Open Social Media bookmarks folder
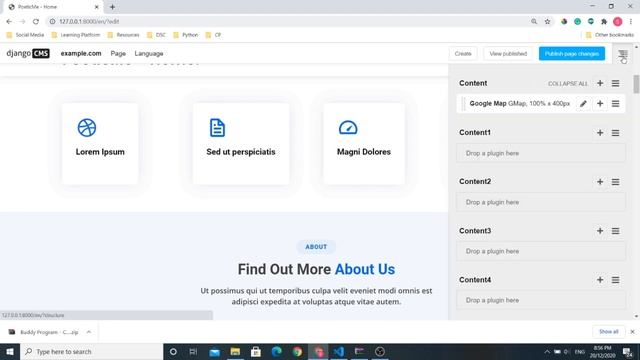 click(25, 35)
